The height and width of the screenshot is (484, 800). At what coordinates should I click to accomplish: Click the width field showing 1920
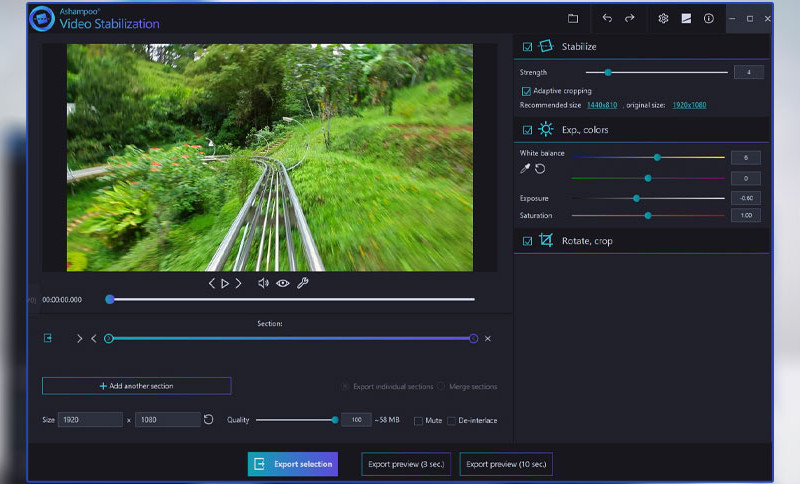(x=90, y=420)
